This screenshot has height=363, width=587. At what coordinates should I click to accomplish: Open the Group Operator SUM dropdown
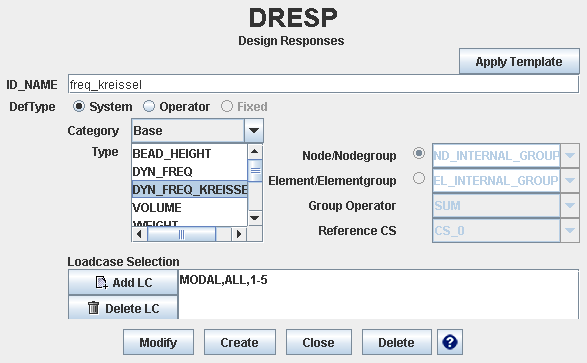pyautogui.click(x=570, y=205)
